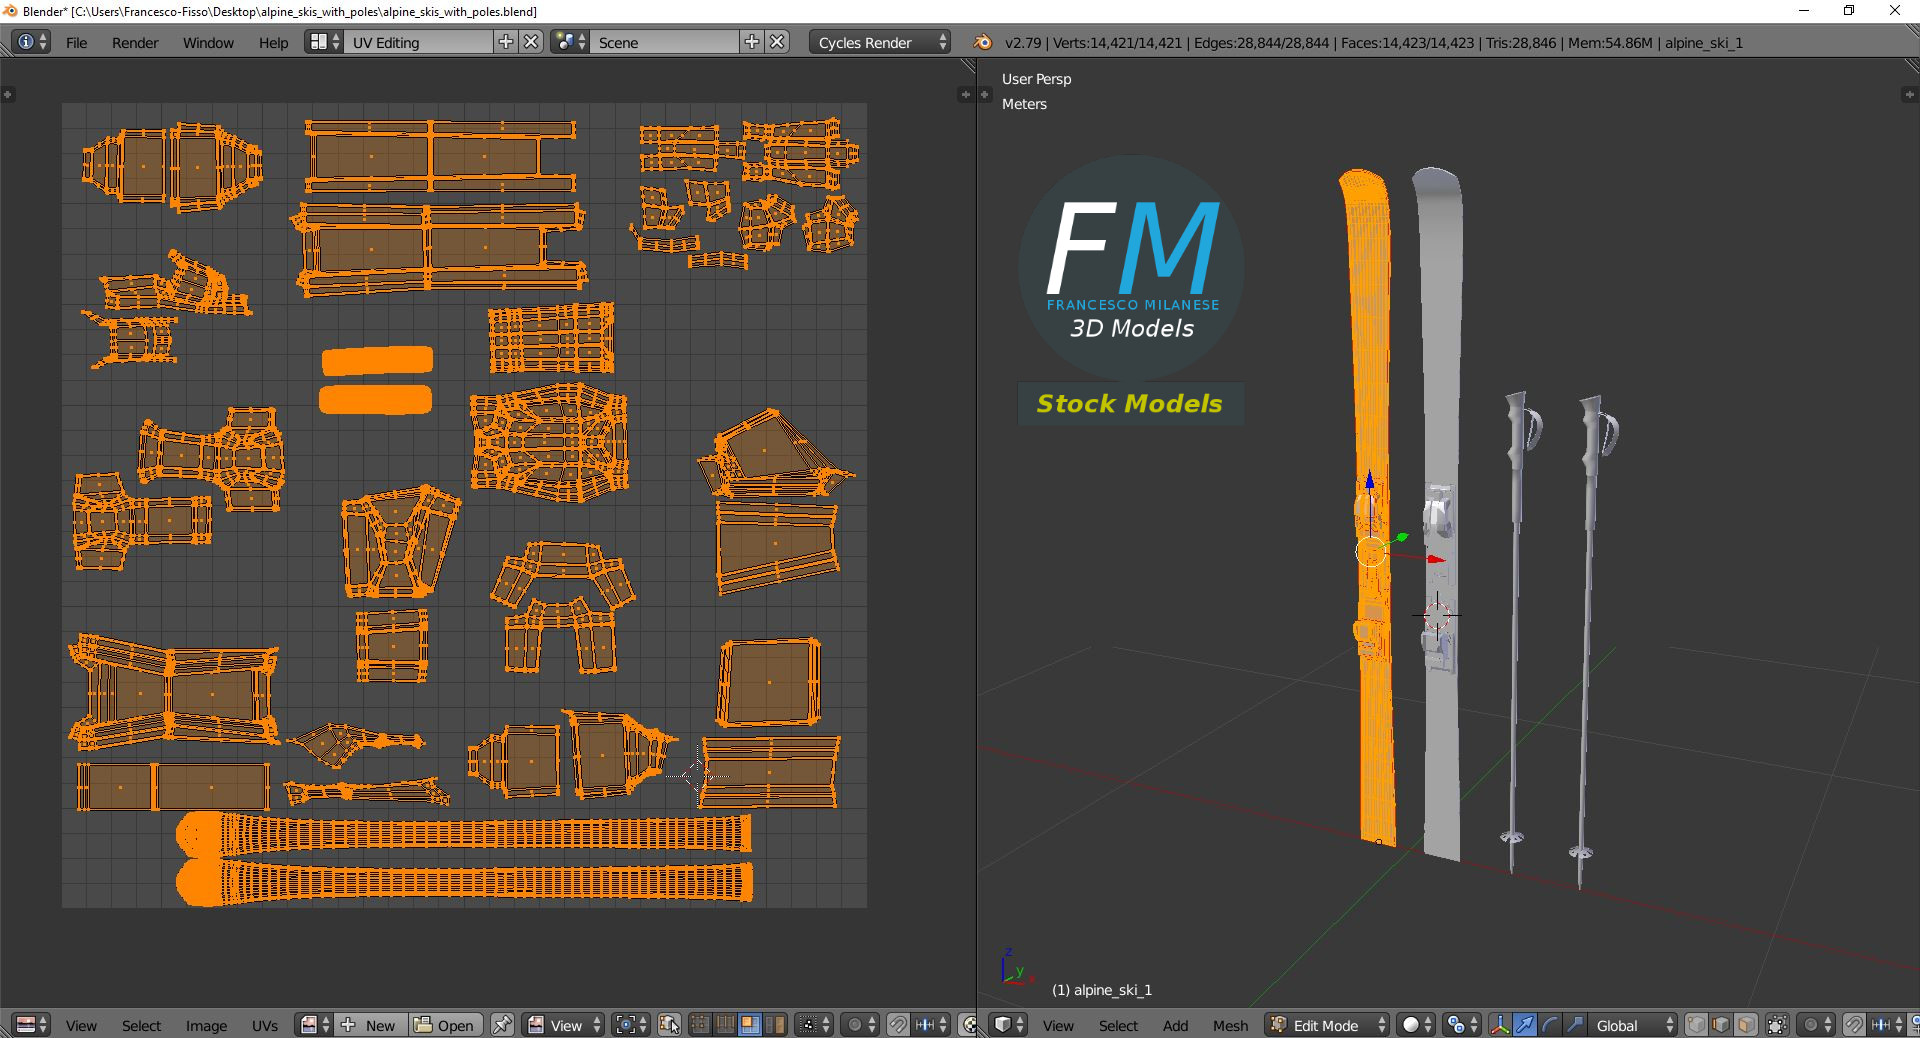Click the translate manipulator arrow icon
The image size is (1920, 1038).
tap(1525, 1025)
